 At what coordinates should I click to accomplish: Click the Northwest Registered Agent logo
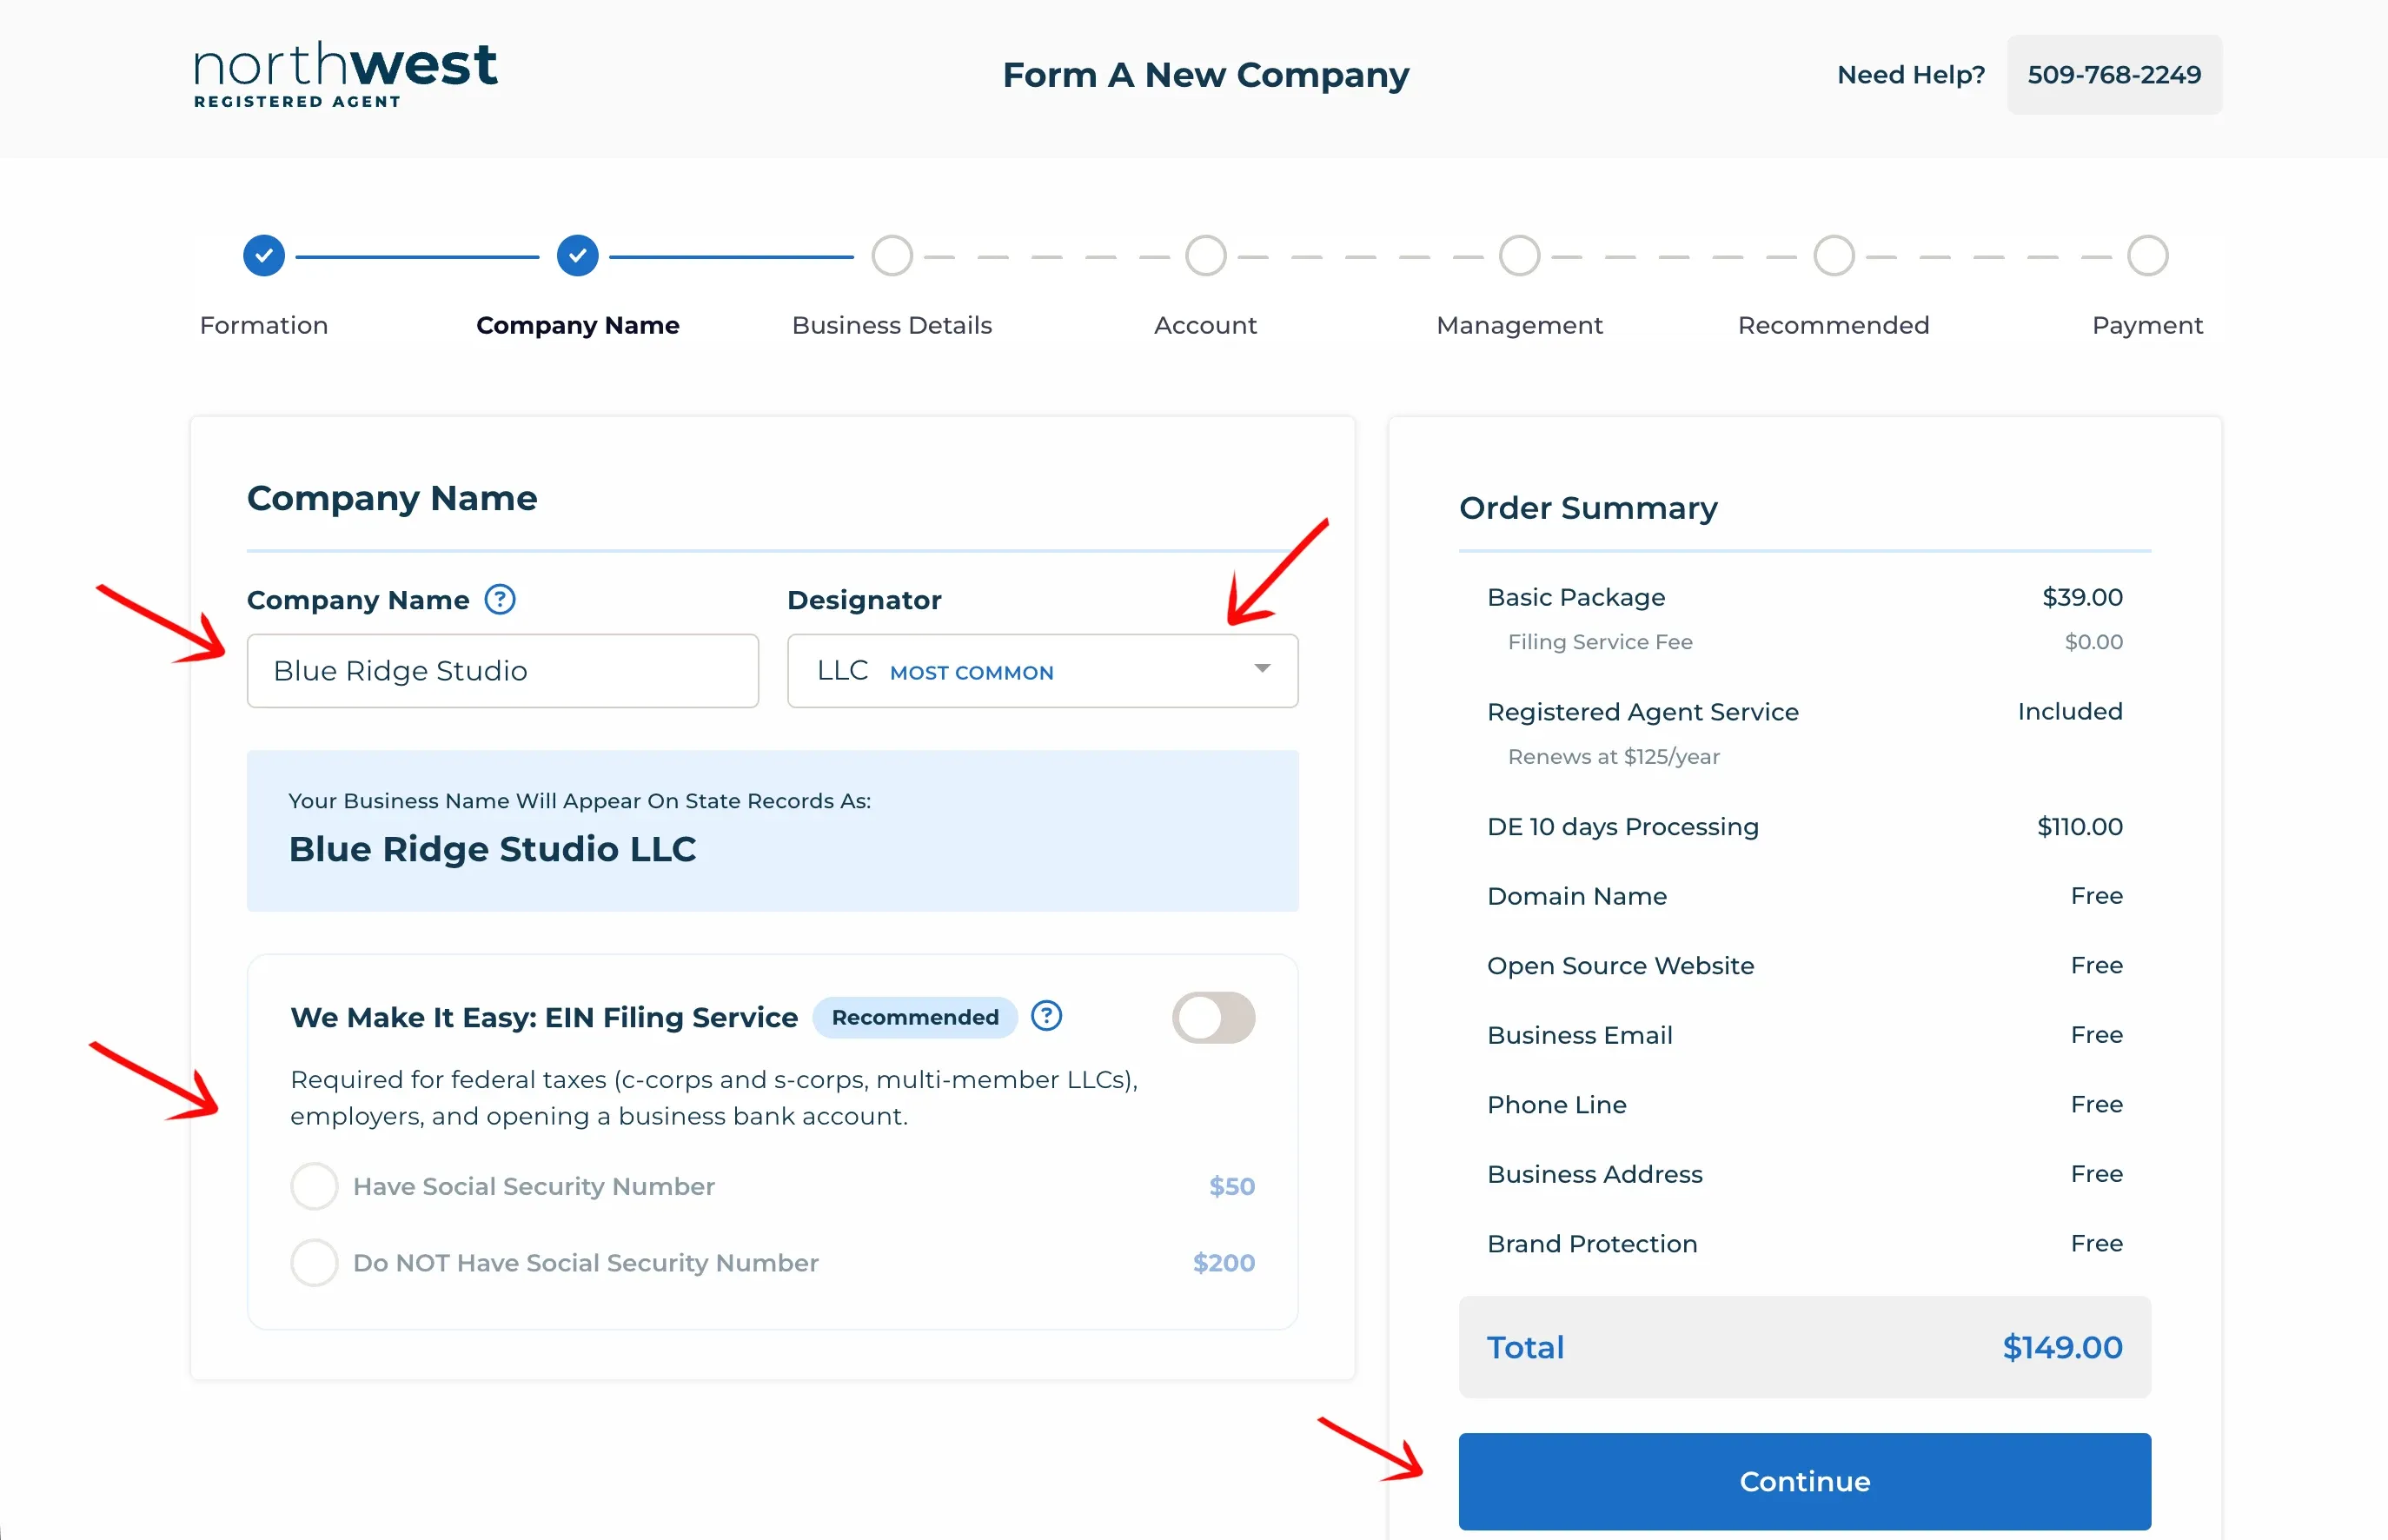point(345,74)
